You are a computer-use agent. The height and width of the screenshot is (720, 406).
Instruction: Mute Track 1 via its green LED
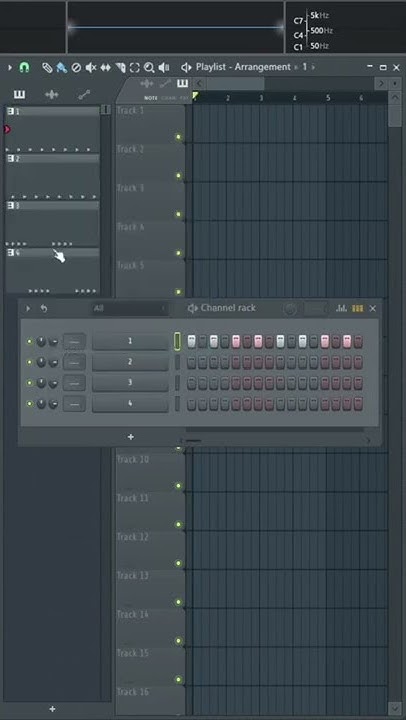coord(179,137)
